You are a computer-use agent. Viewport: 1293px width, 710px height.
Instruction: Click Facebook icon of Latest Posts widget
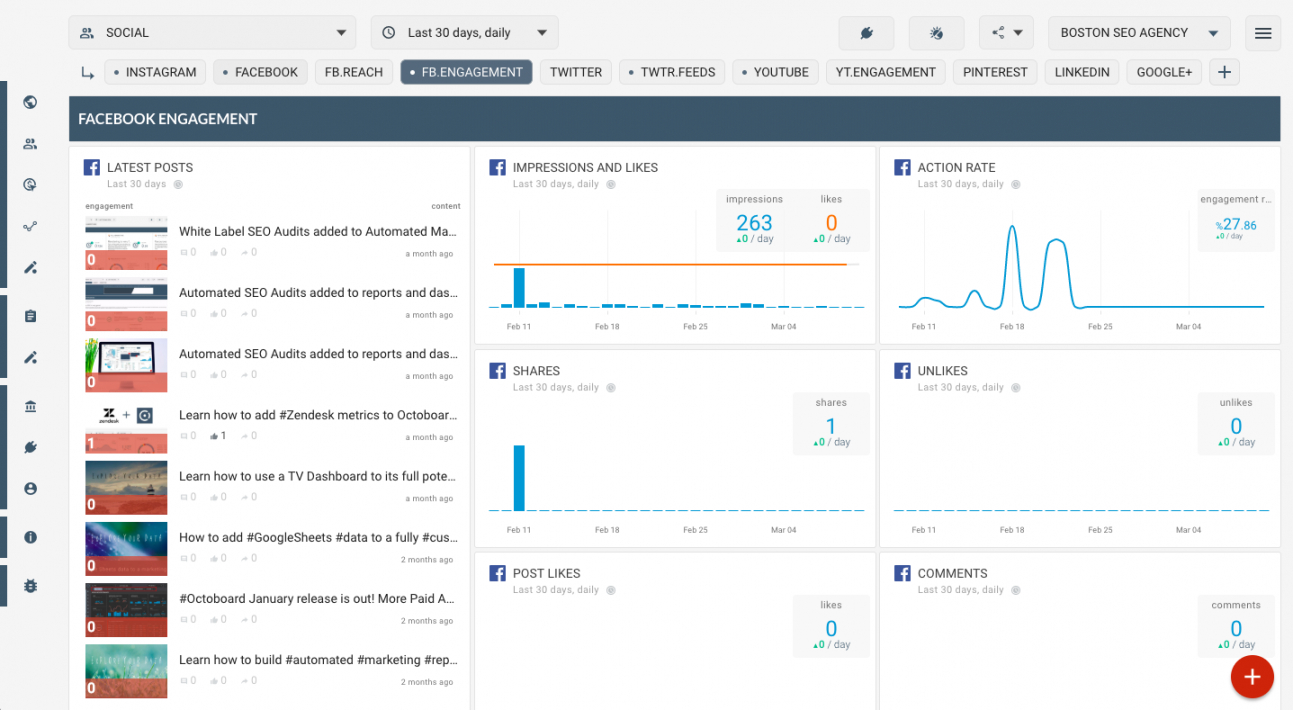(91, 168)
